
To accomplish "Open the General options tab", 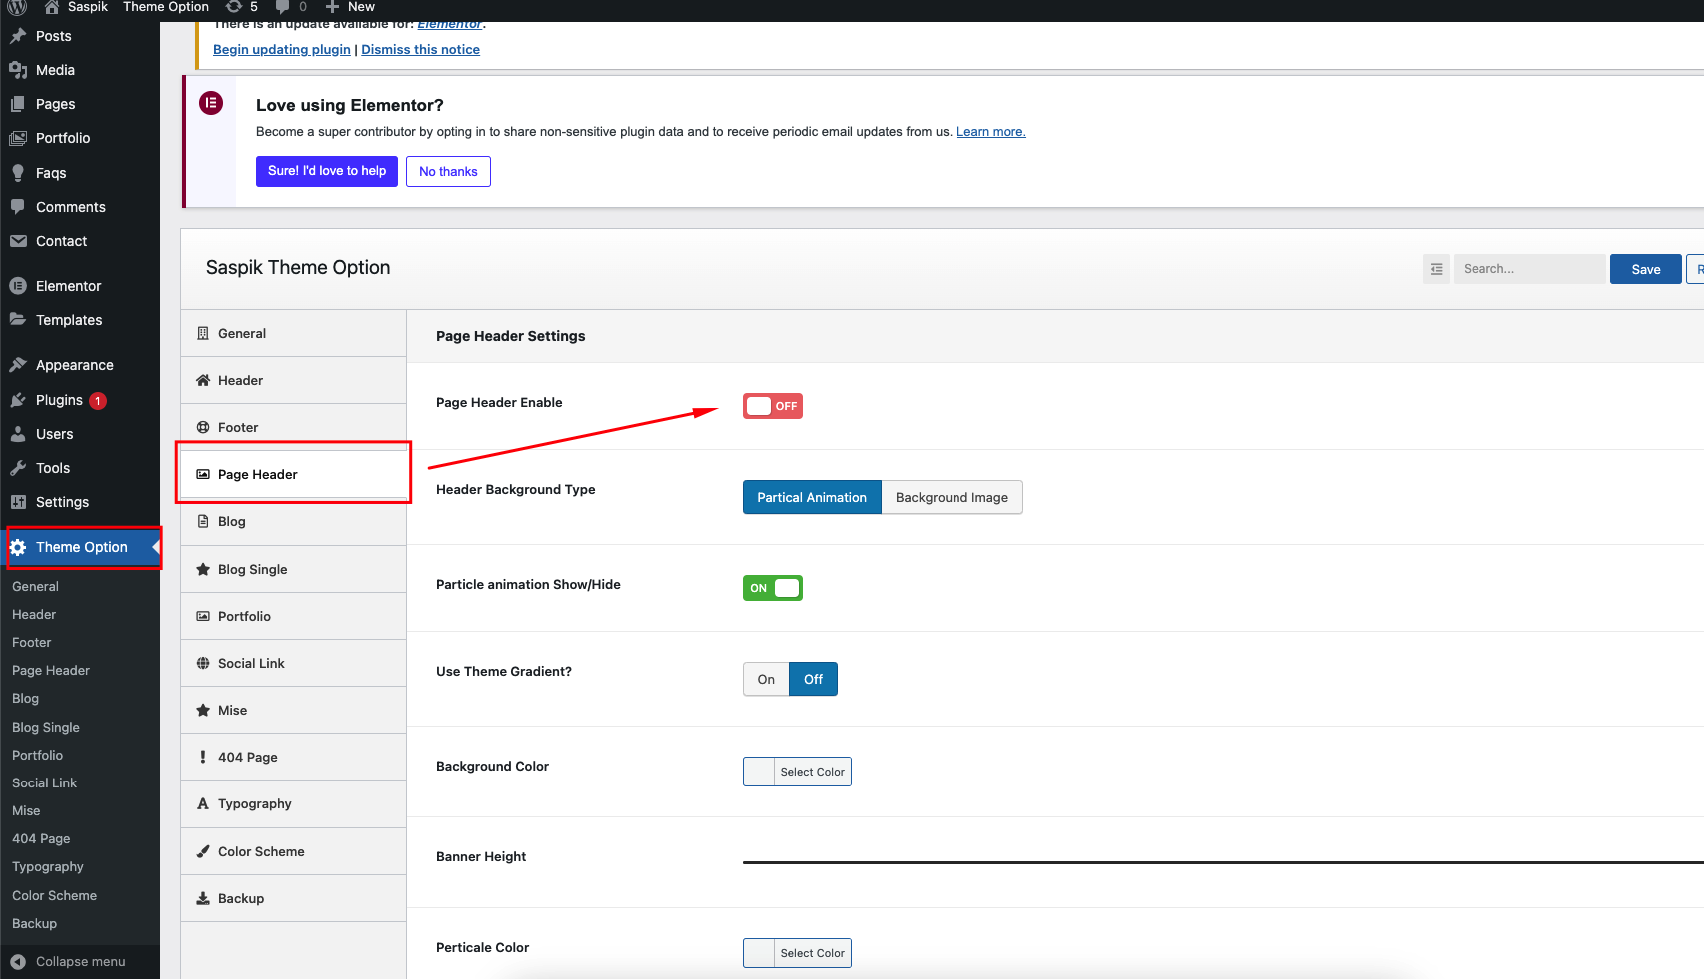I will pos(293,333).
